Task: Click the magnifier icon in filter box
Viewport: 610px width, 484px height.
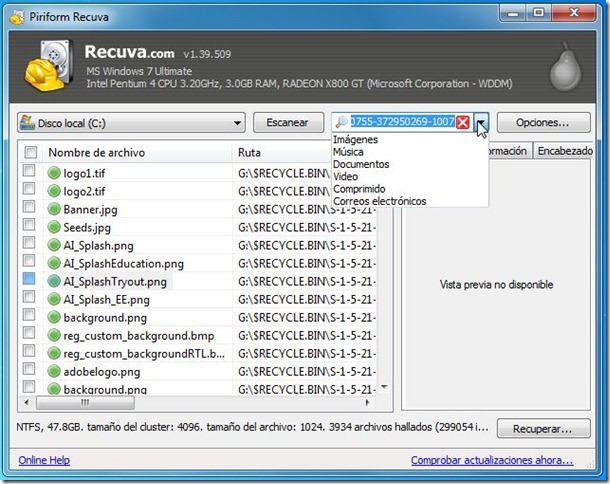Action: 341,122
